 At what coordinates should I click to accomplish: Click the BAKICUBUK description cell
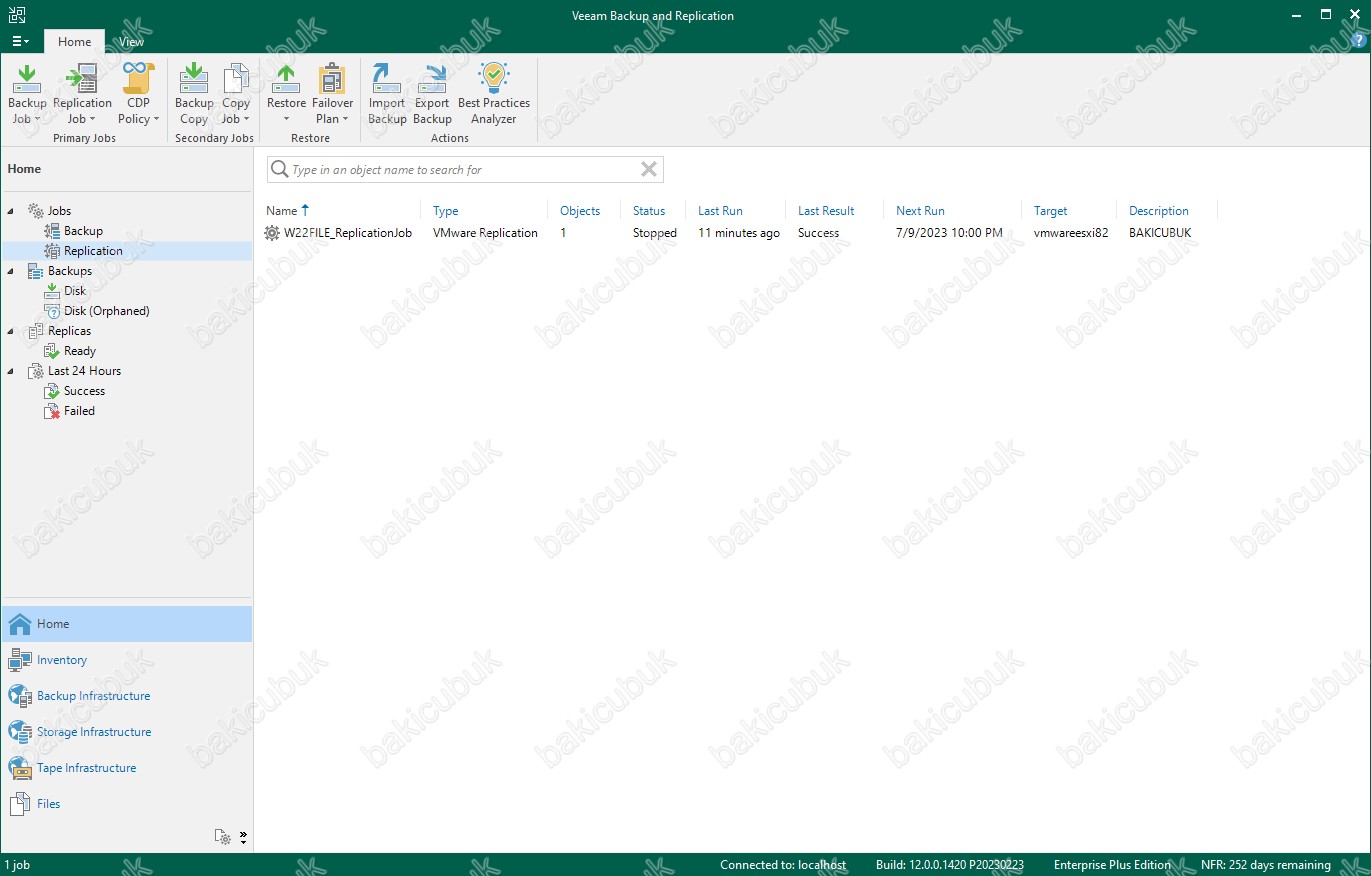(x=1160, y=233)
